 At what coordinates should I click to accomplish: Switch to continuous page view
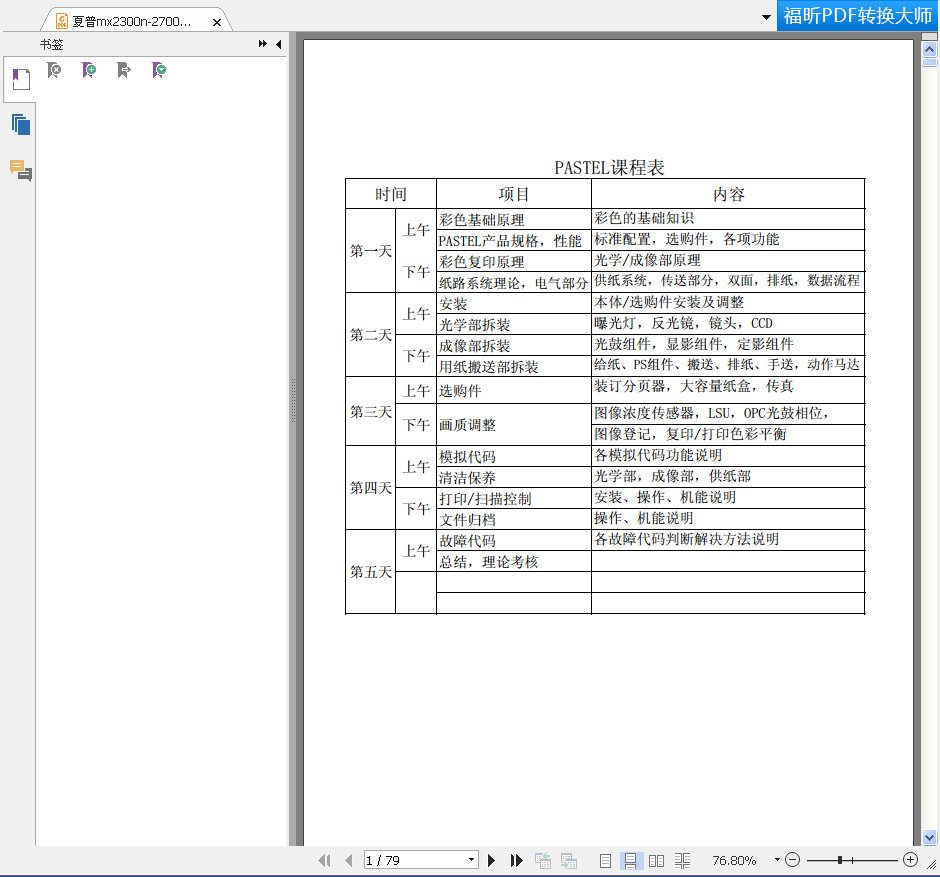(630, 861)
